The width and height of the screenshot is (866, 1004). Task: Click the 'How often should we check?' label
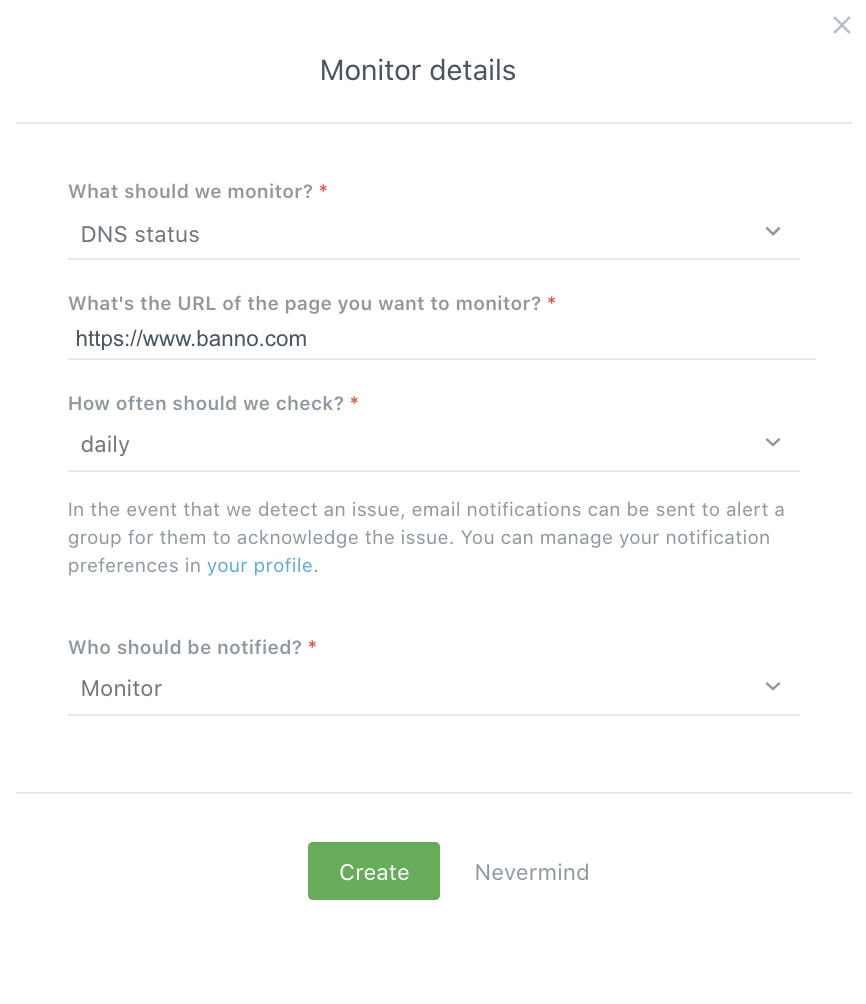pos(205,403)
